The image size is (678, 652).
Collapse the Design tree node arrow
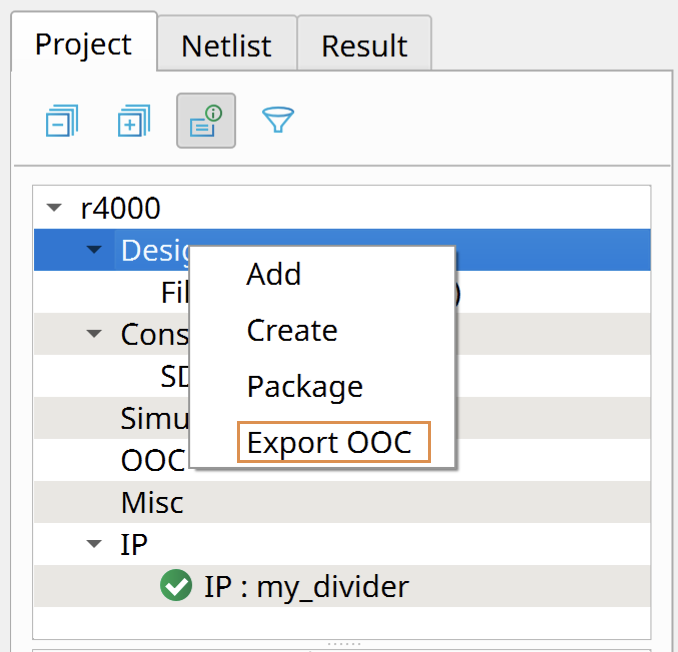(95, 250)
